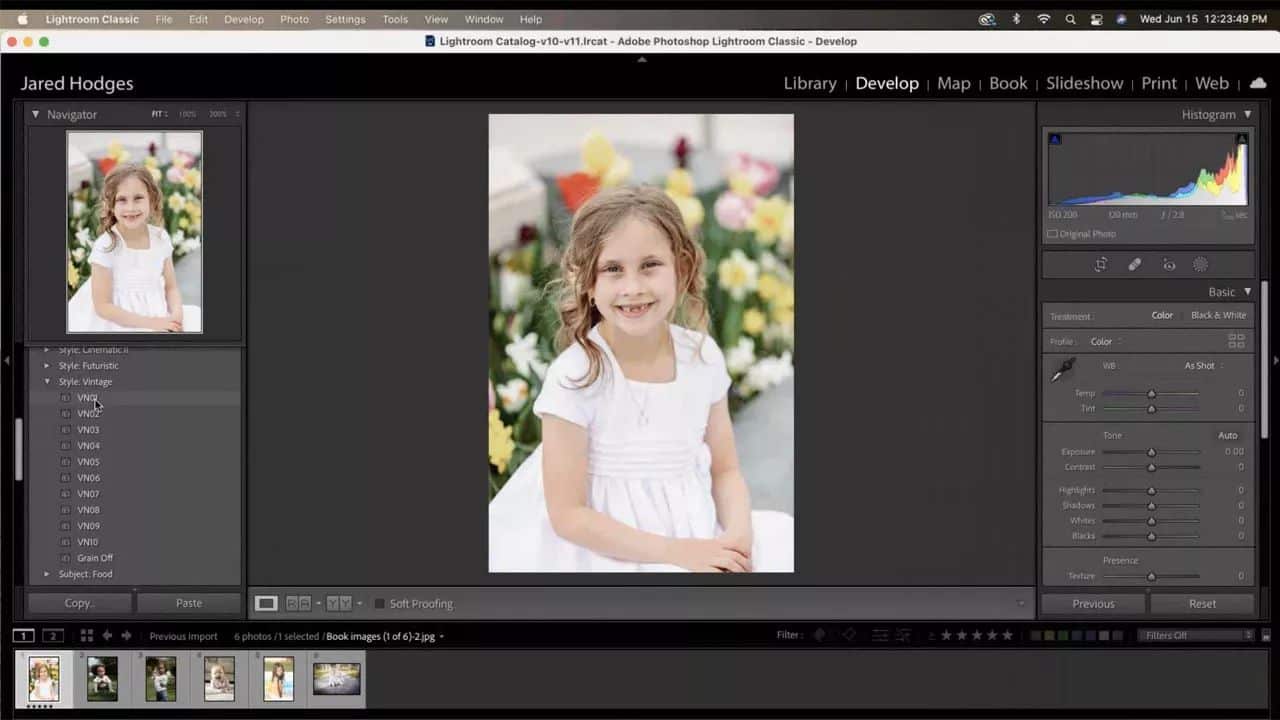Enable Soft Proofing
Screen dimensions: 1280x720
[380, 603]
